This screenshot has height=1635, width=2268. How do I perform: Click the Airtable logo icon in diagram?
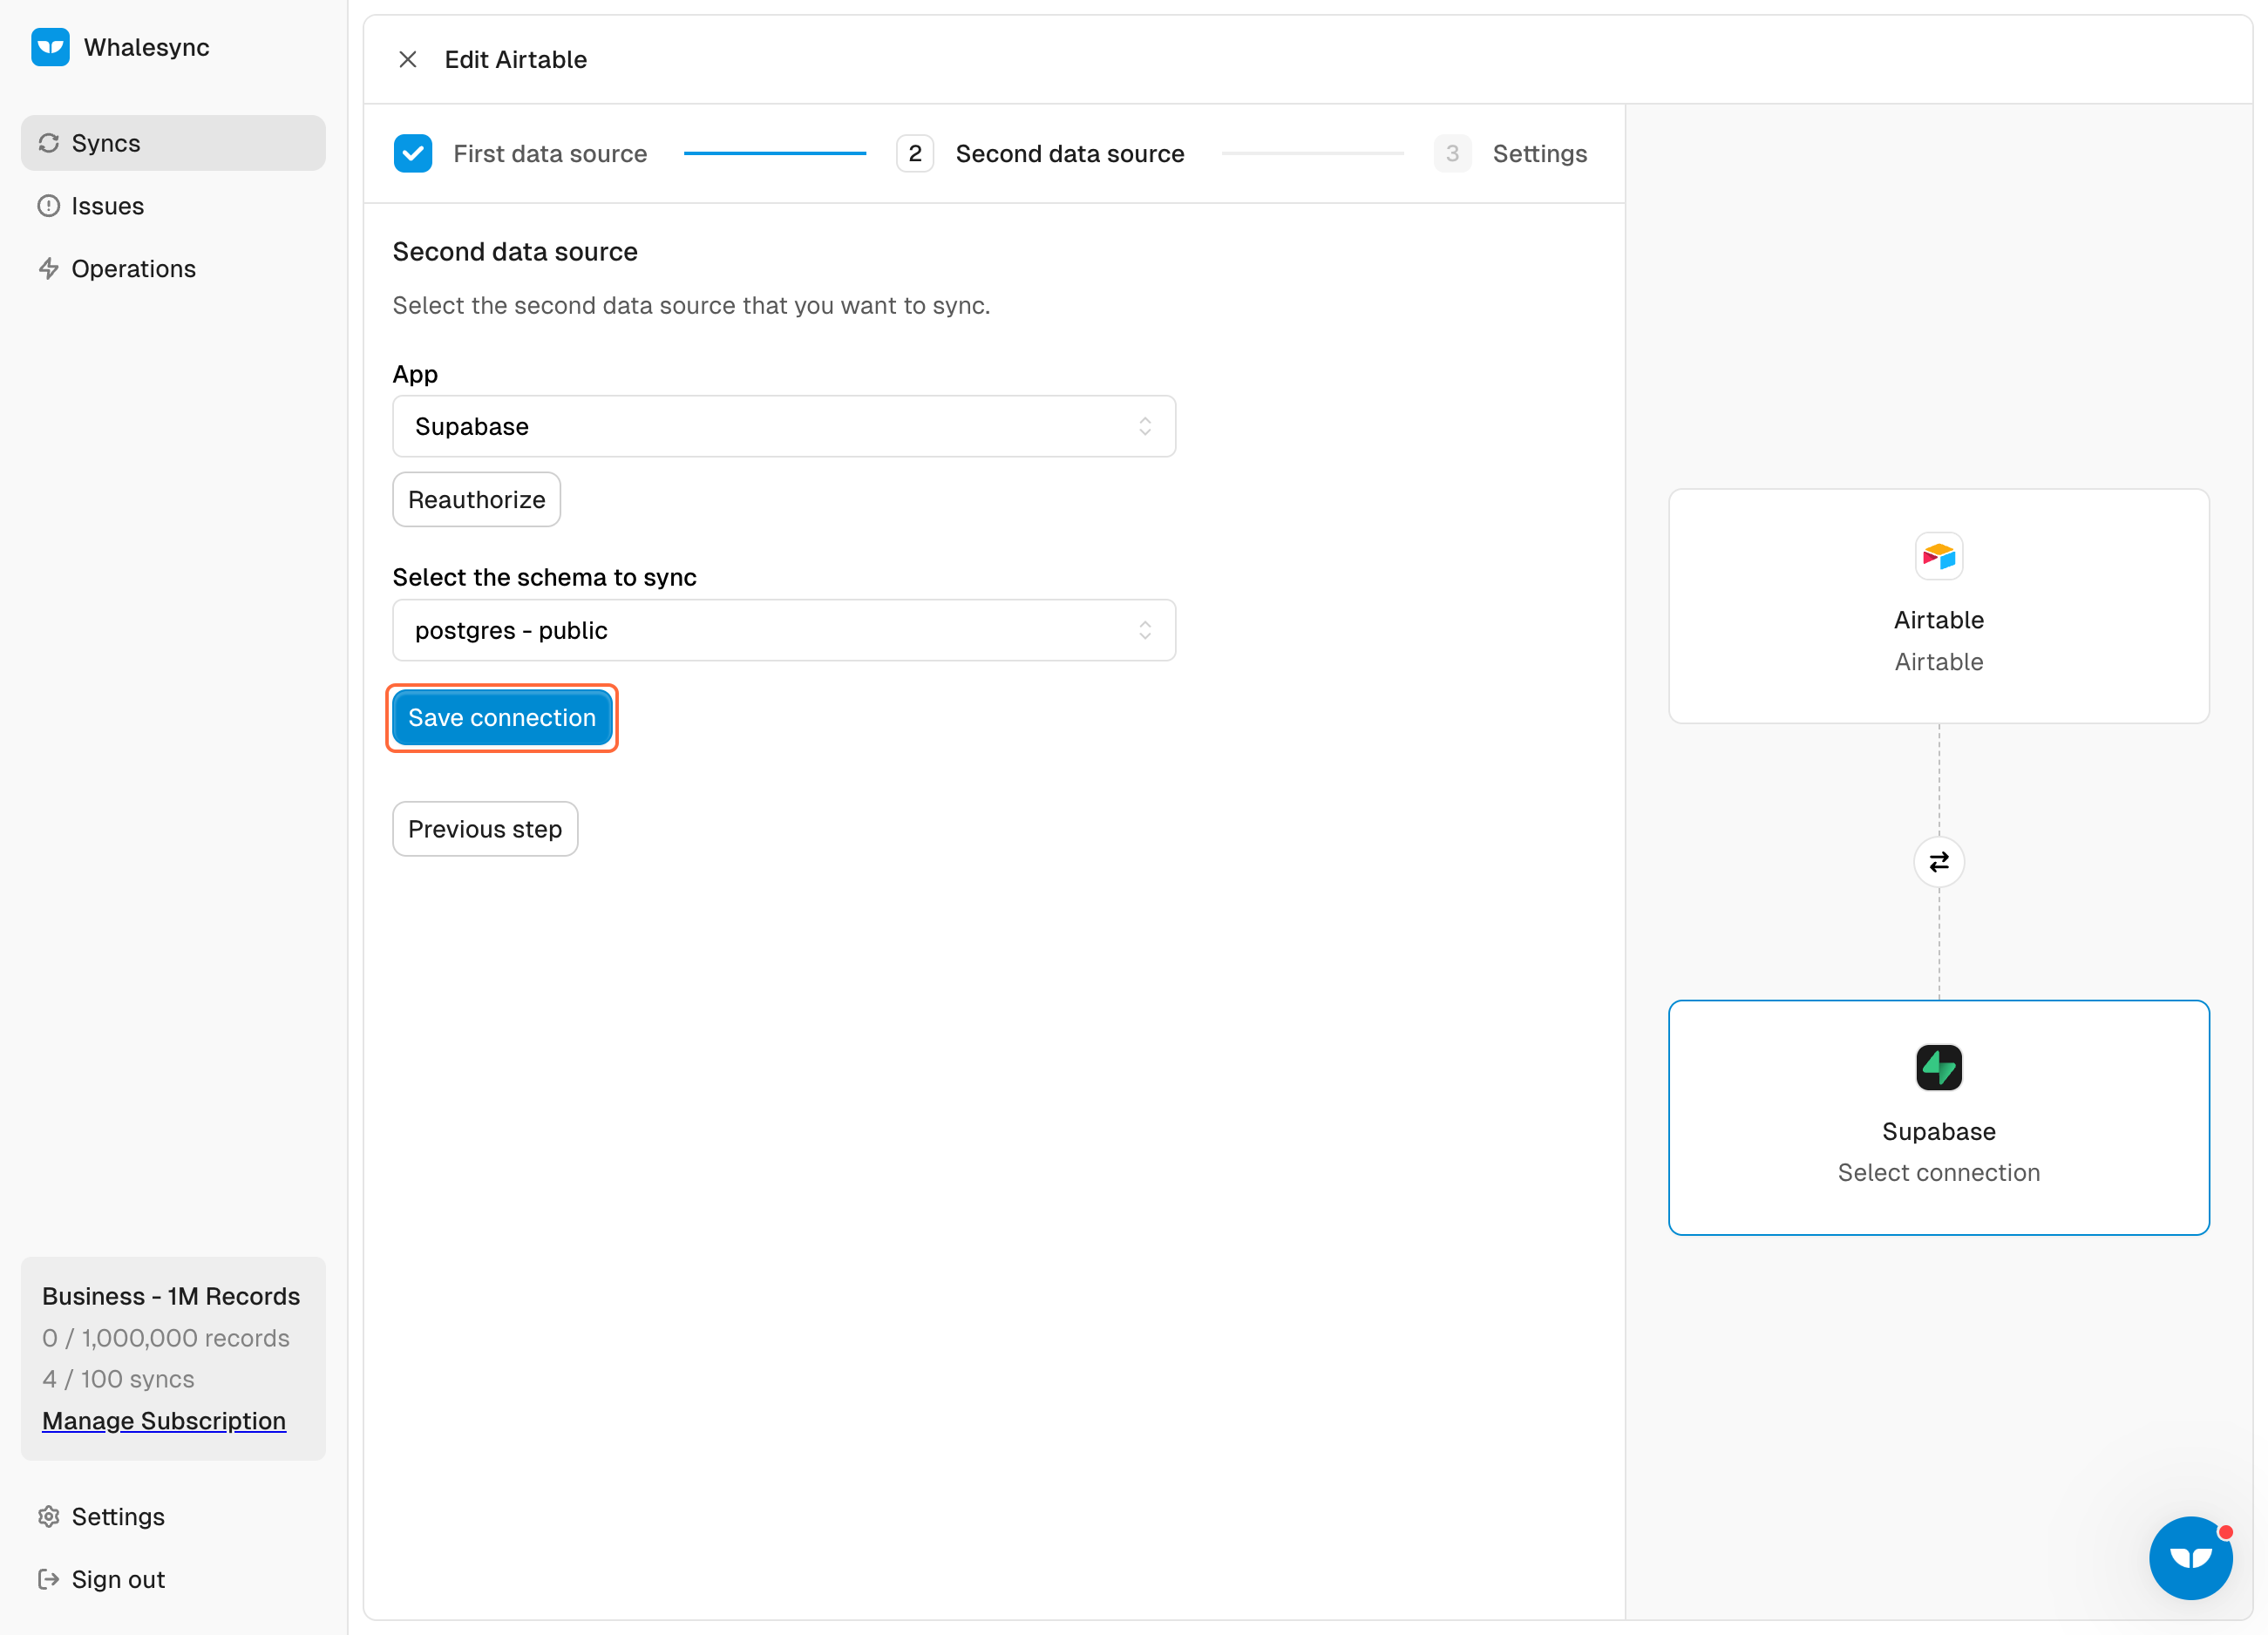[x=1939, y=556]
